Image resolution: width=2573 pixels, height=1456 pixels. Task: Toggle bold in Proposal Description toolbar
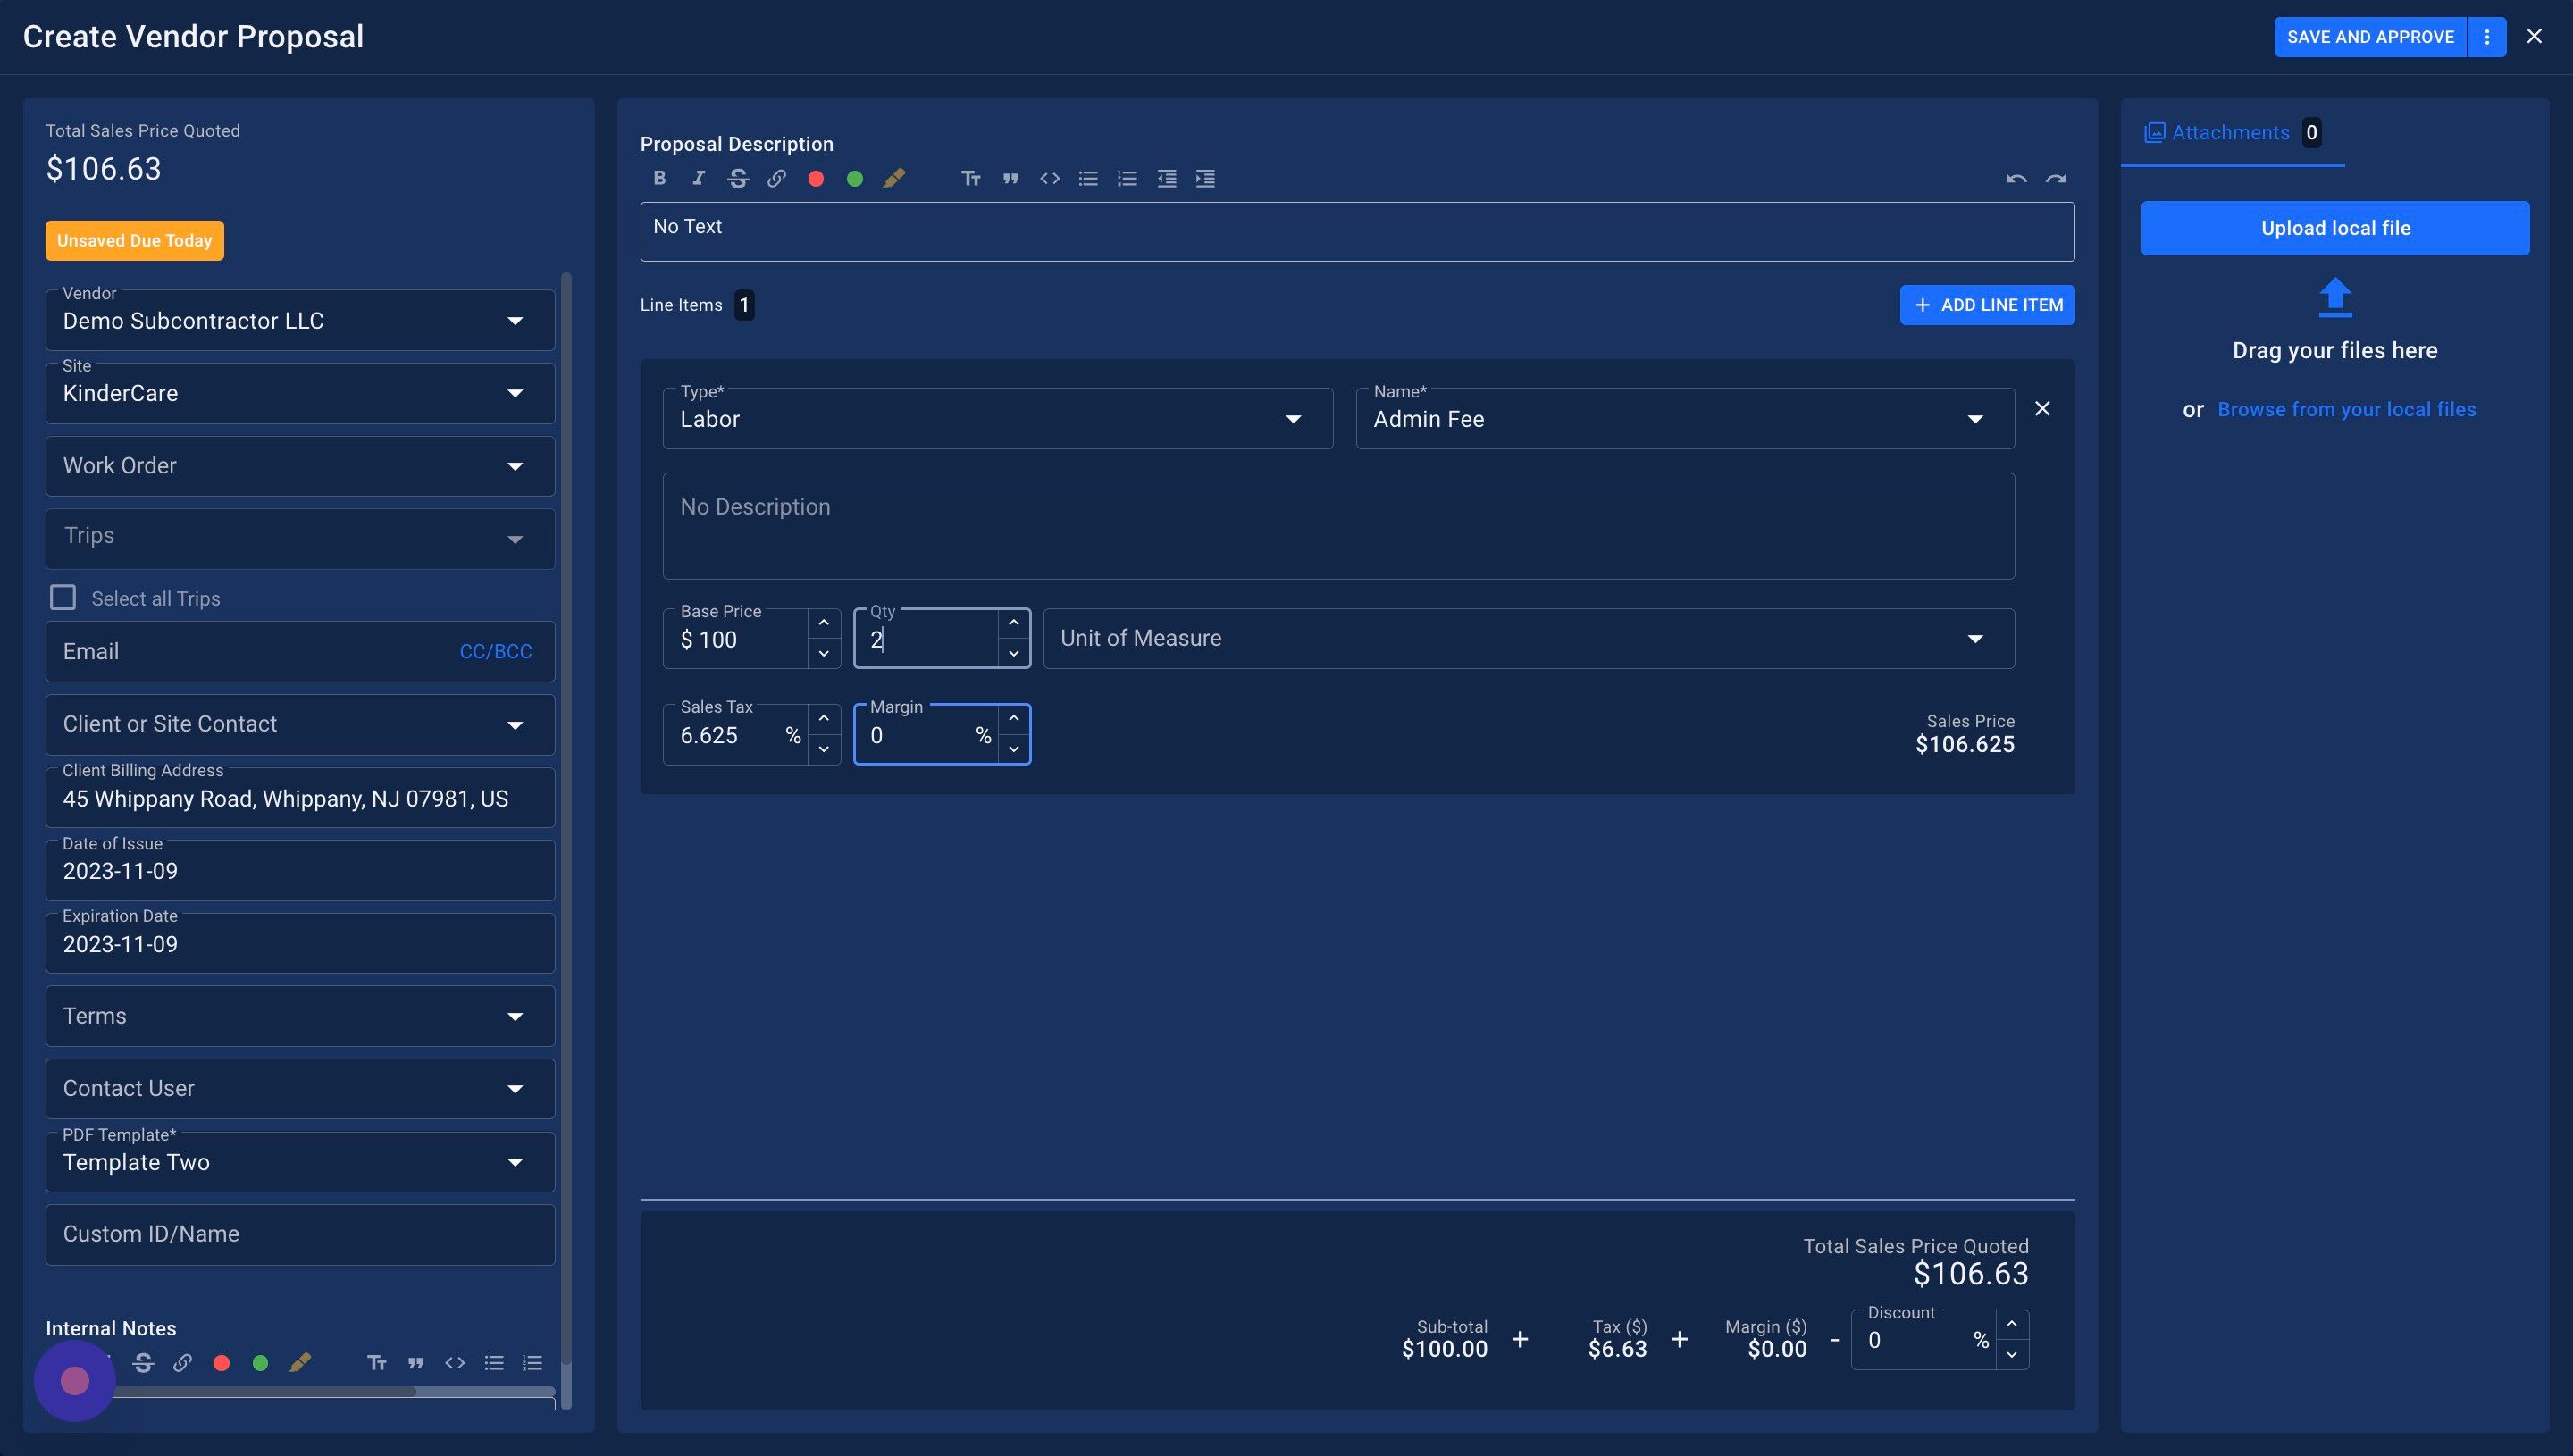(x=659, y=178)
